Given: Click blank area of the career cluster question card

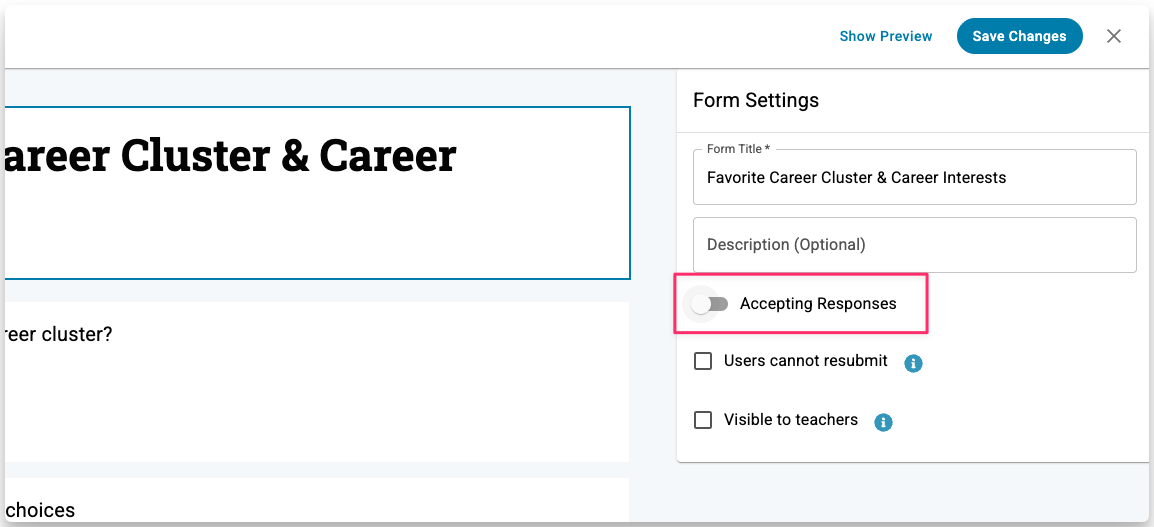Looking at the screenshot, I should (320, 410).
